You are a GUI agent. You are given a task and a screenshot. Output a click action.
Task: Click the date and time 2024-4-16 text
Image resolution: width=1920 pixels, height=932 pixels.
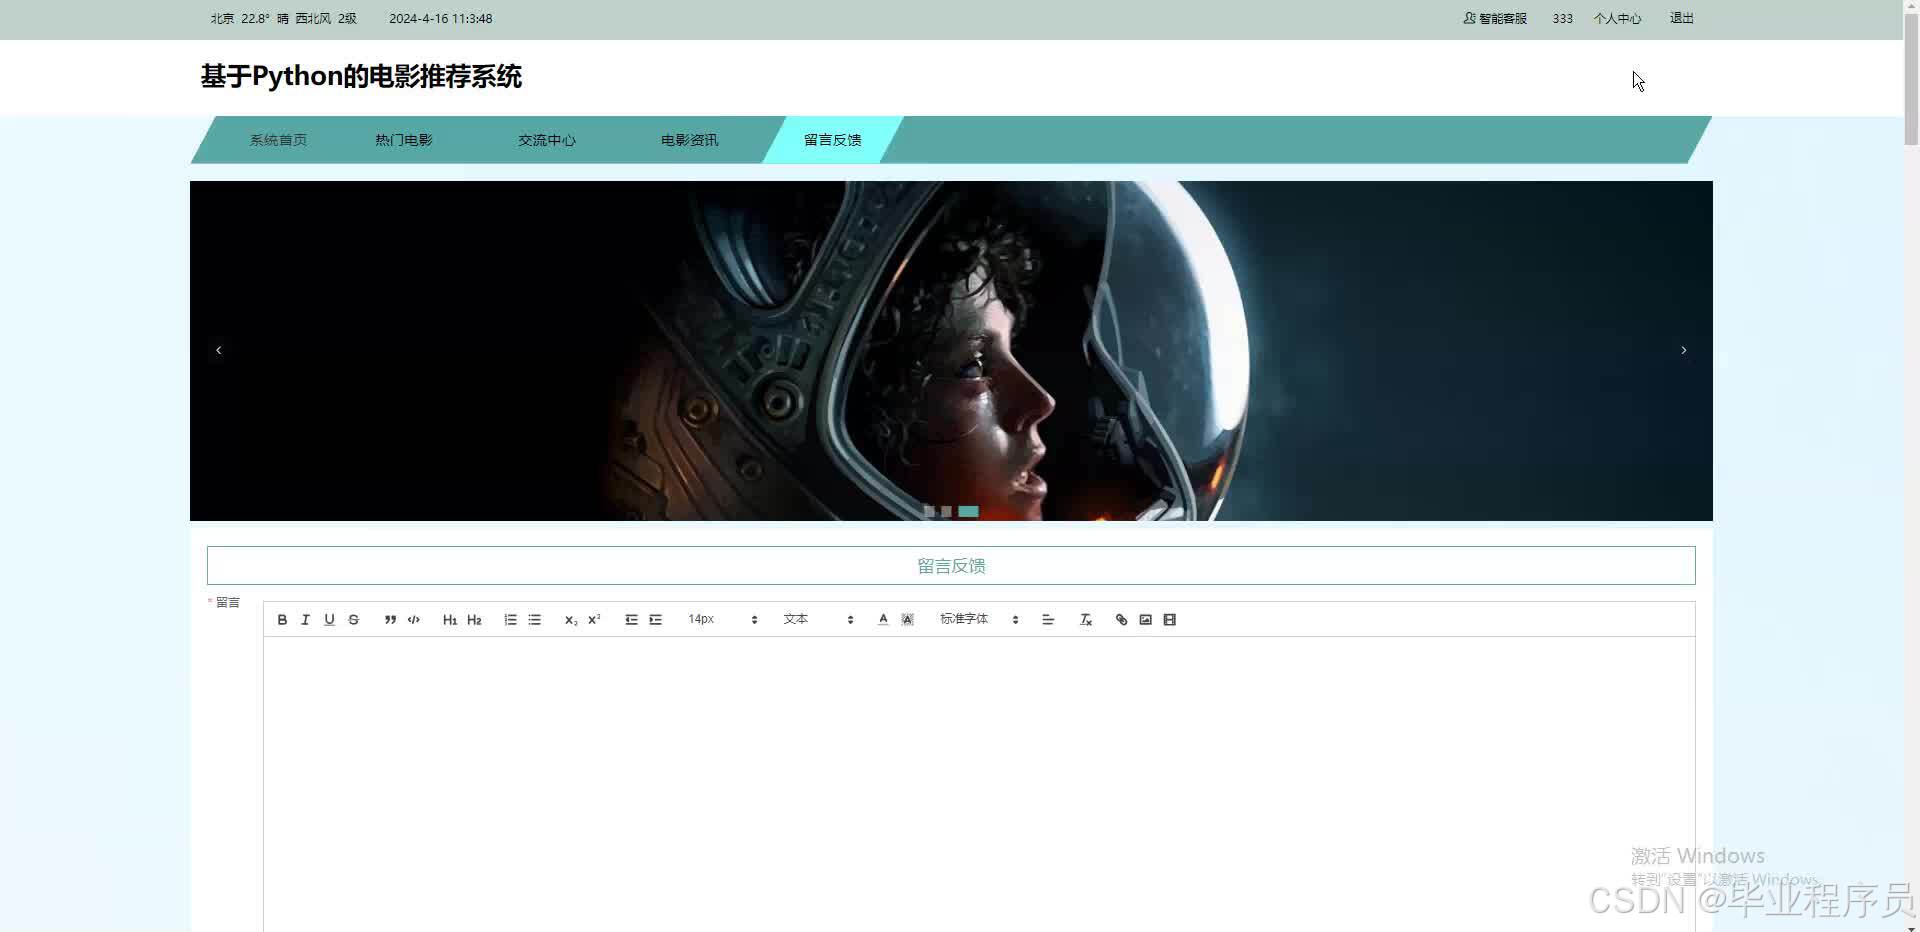click(x=440, y=19)
